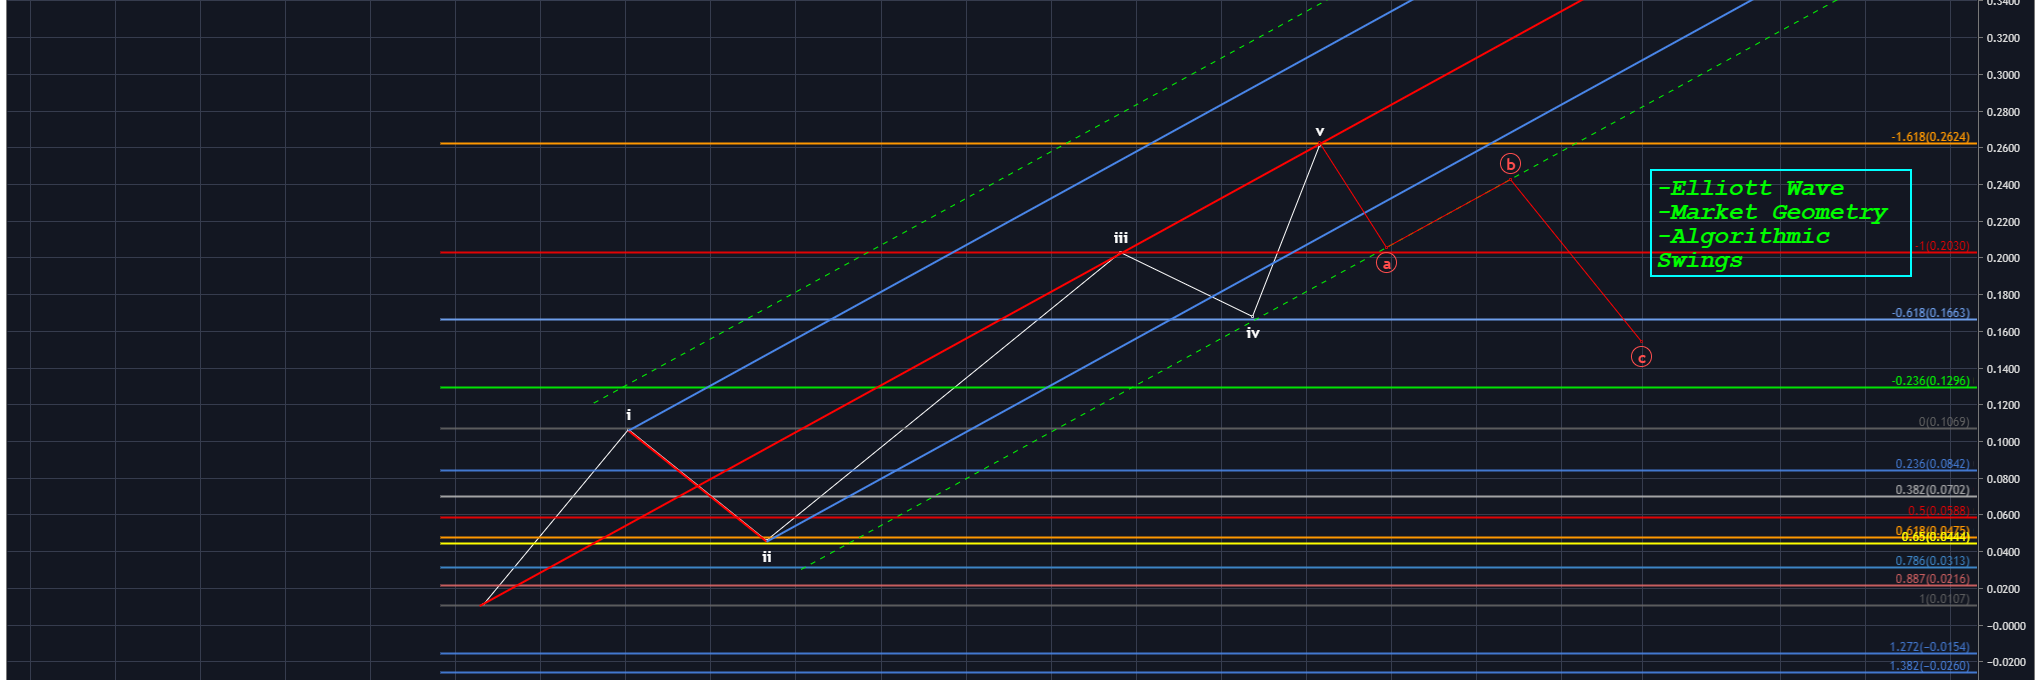Click the 0.1200 price on the axis
Image resolution: width=2041 pixels, height=680 pixels.
tap(2003, 405)
